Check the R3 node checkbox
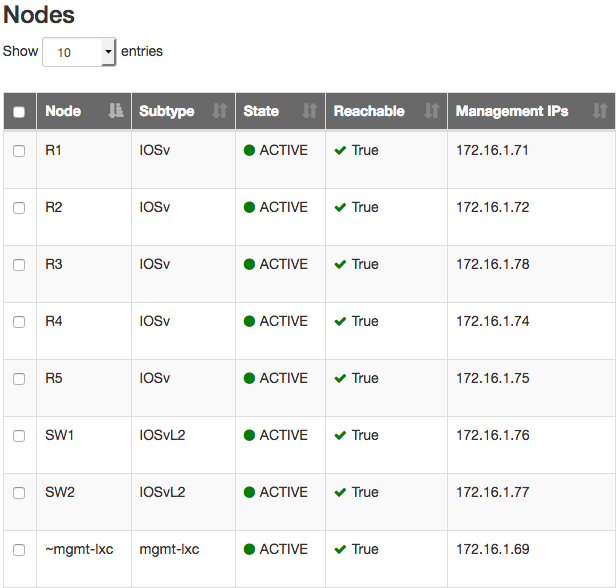 click(19, 265)
